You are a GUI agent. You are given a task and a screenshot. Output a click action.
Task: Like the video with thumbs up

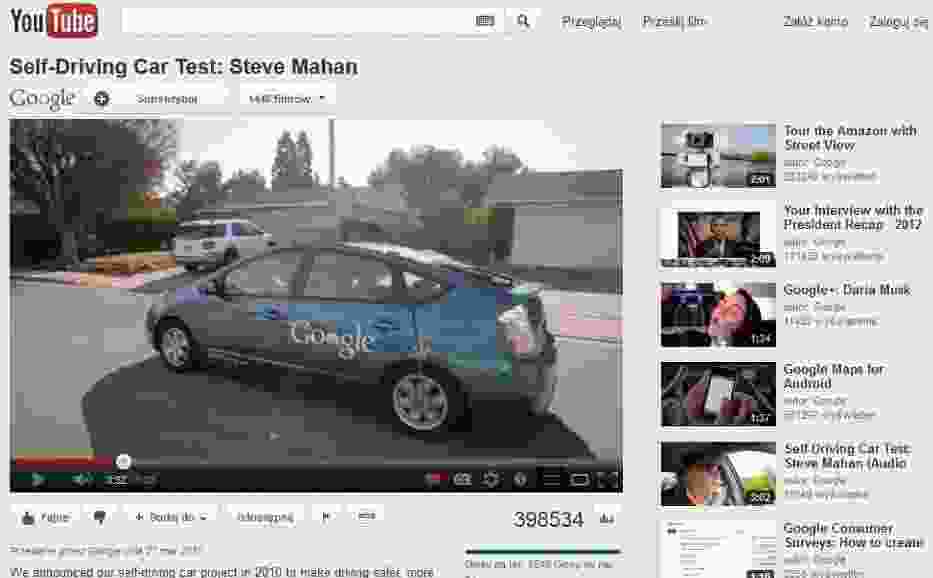pos(46,517)
